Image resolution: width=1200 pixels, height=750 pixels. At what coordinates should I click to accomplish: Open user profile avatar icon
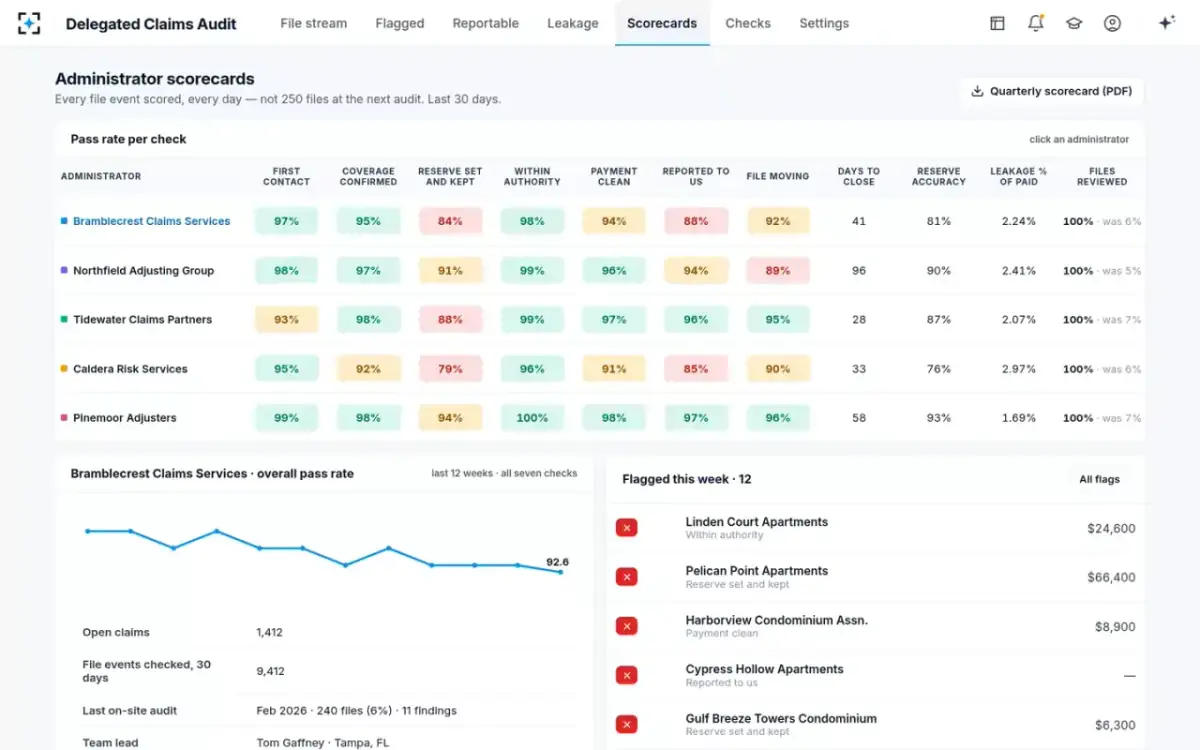click(1112, 23)
